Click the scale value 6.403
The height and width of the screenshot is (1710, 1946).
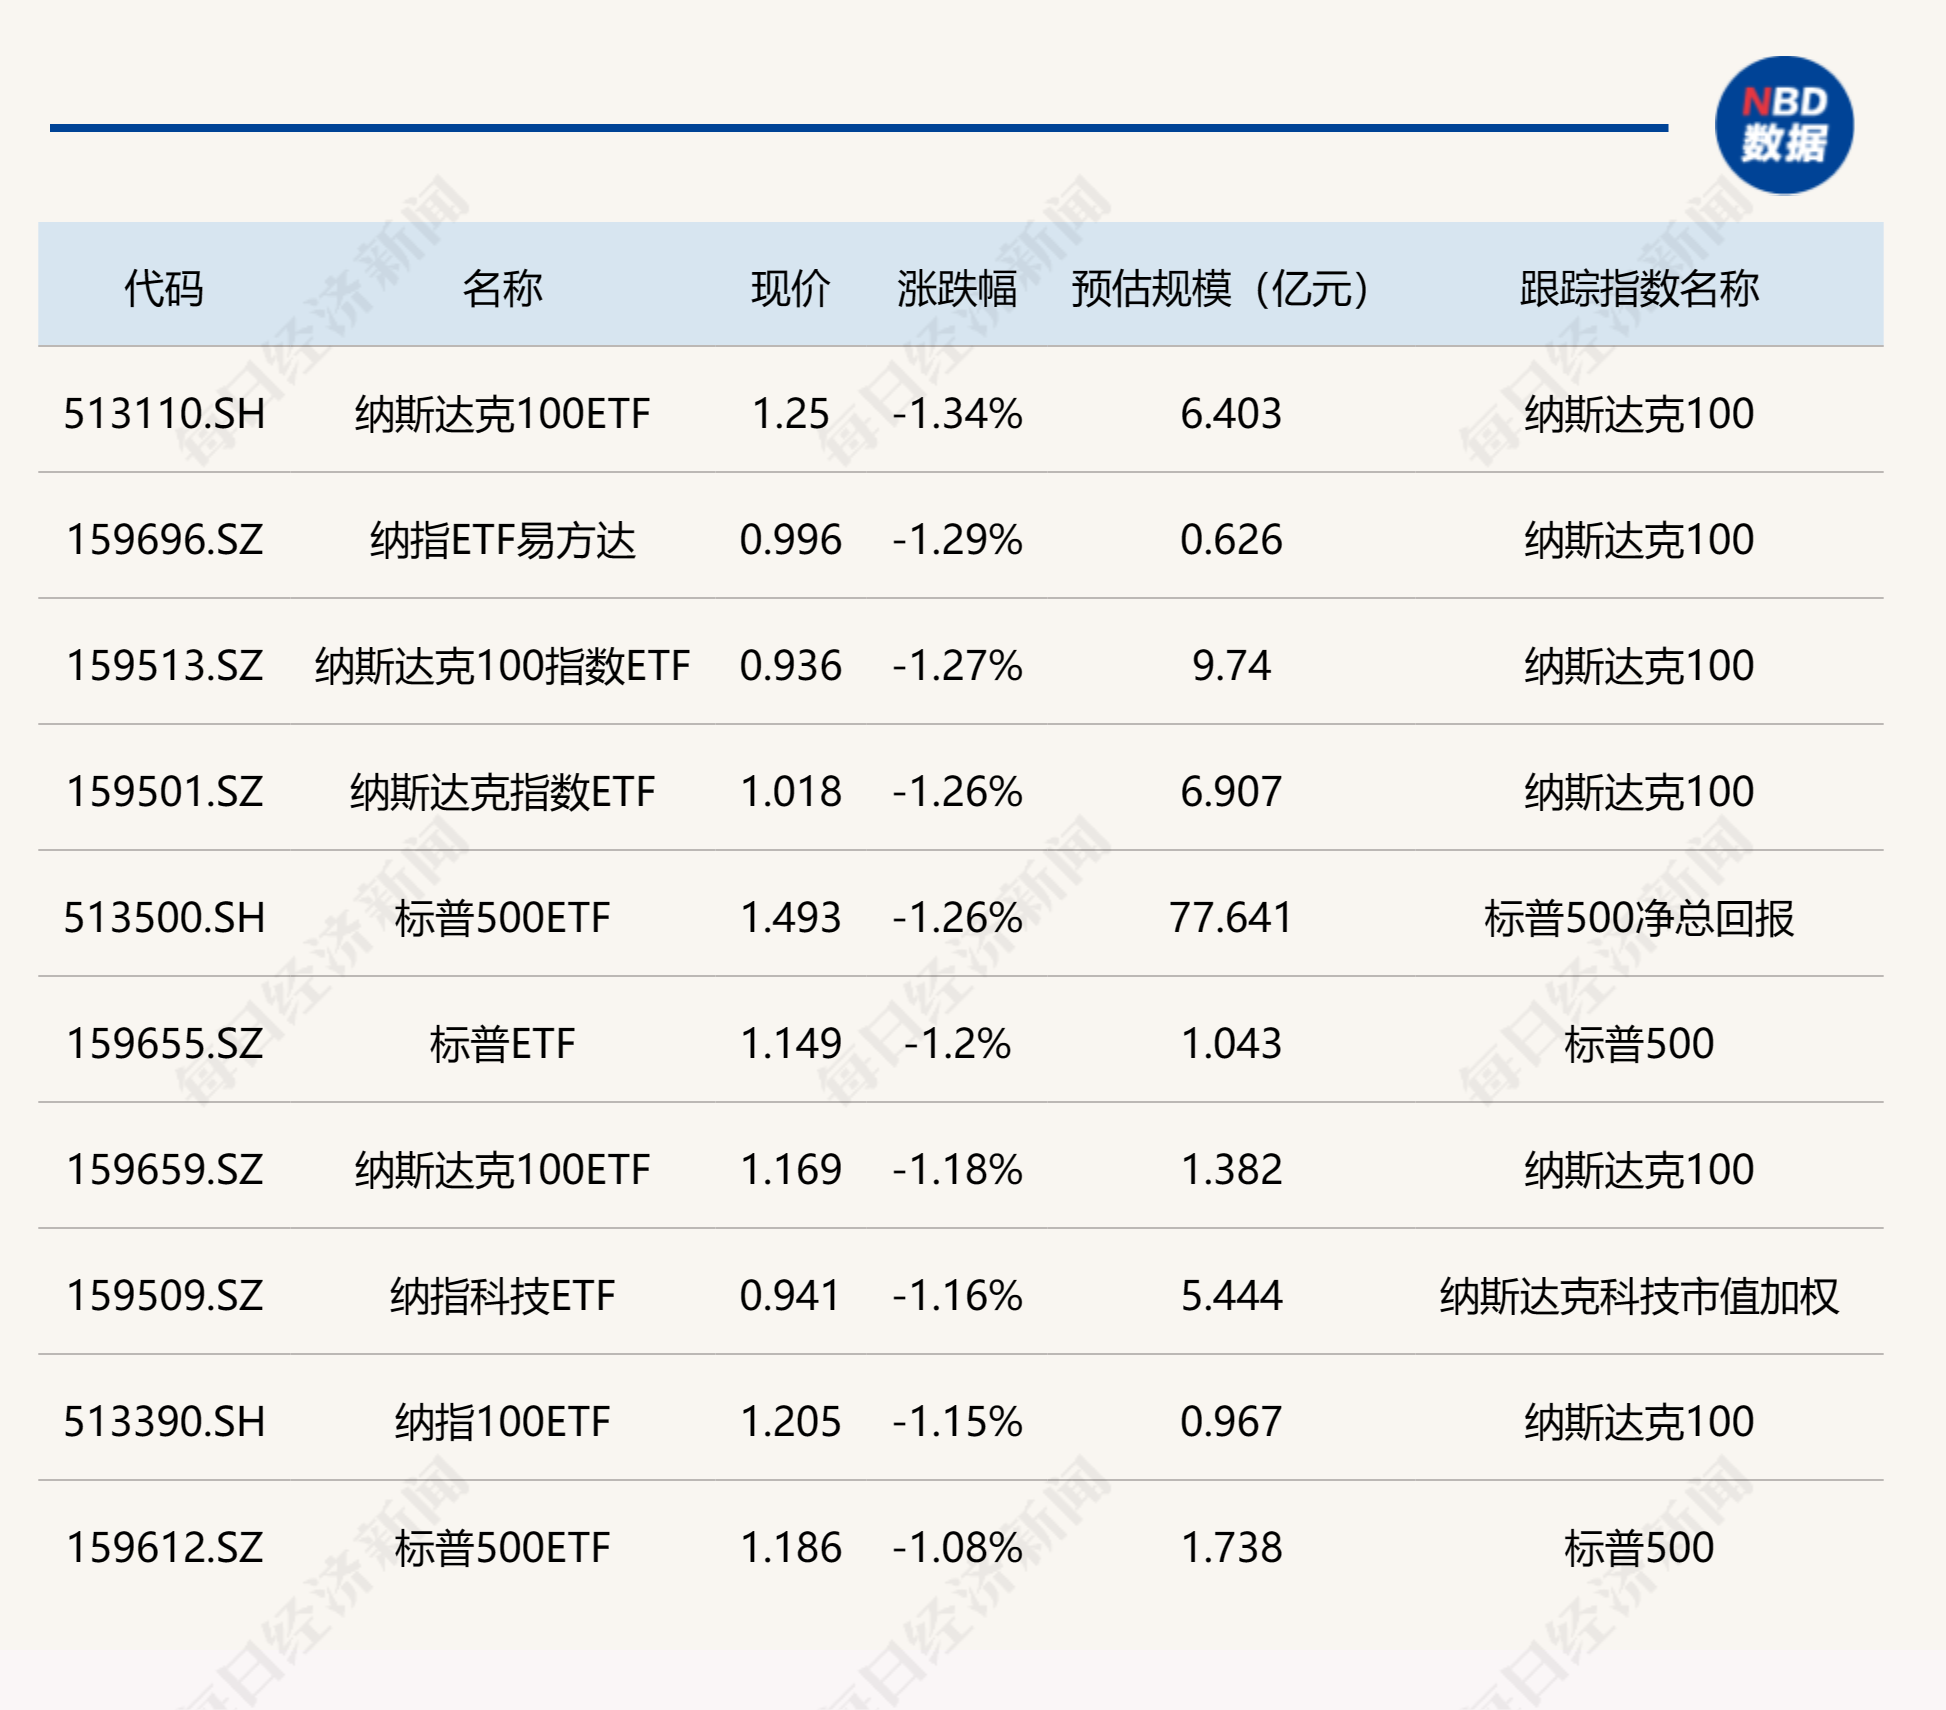[x=1231, y=414]
